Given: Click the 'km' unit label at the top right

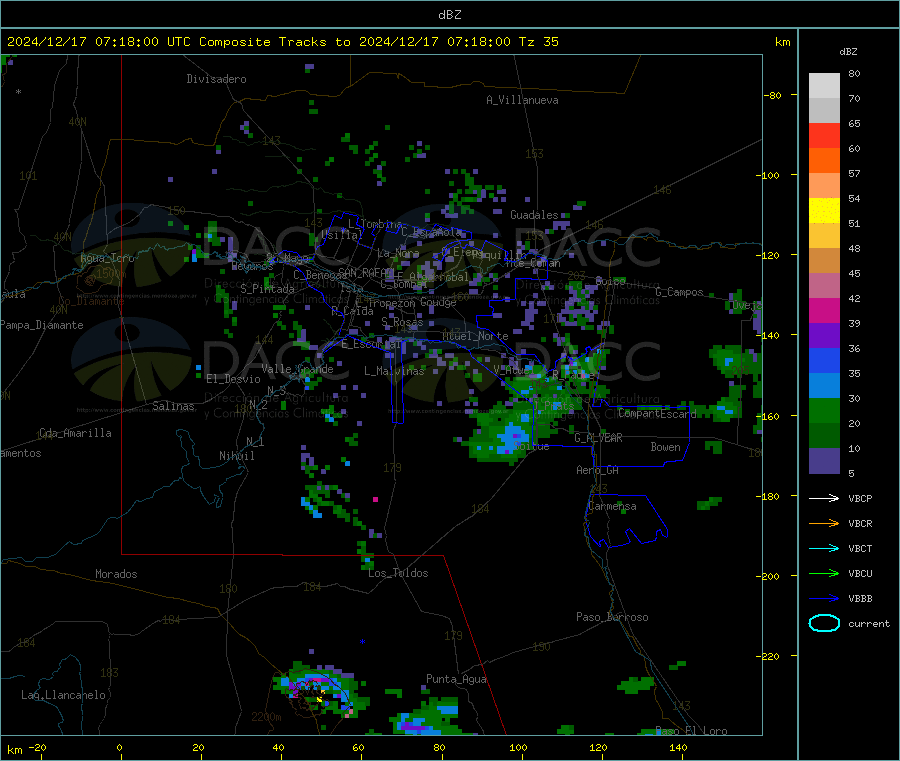Looking at the screenshot, I should point(782,42).
